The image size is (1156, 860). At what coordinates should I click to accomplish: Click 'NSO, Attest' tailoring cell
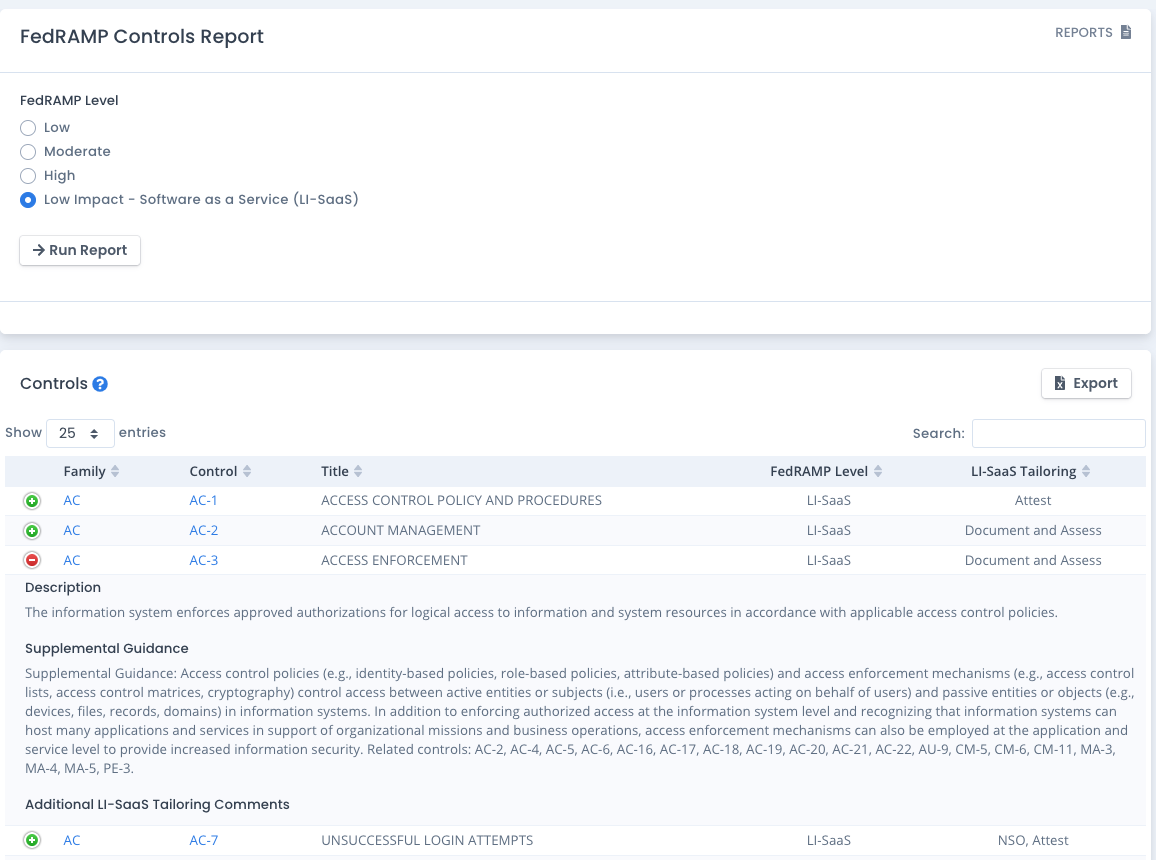[1033, 840]
